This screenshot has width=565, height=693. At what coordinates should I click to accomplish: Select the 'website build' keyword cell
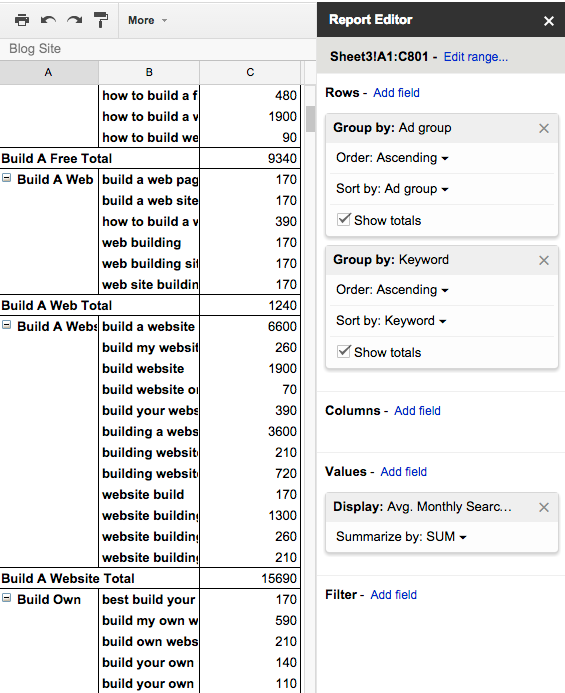(149, 495)
